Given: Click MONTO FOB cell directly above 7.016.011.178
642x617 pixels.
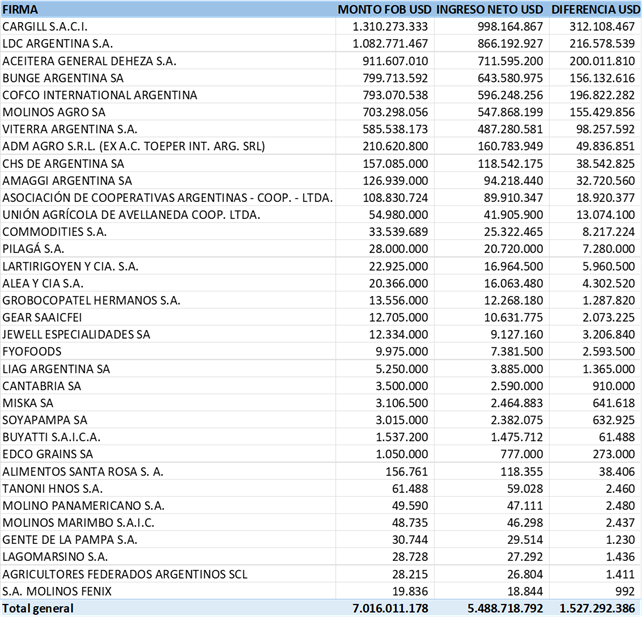Looking at the screenshot, I should coord(385,590).
